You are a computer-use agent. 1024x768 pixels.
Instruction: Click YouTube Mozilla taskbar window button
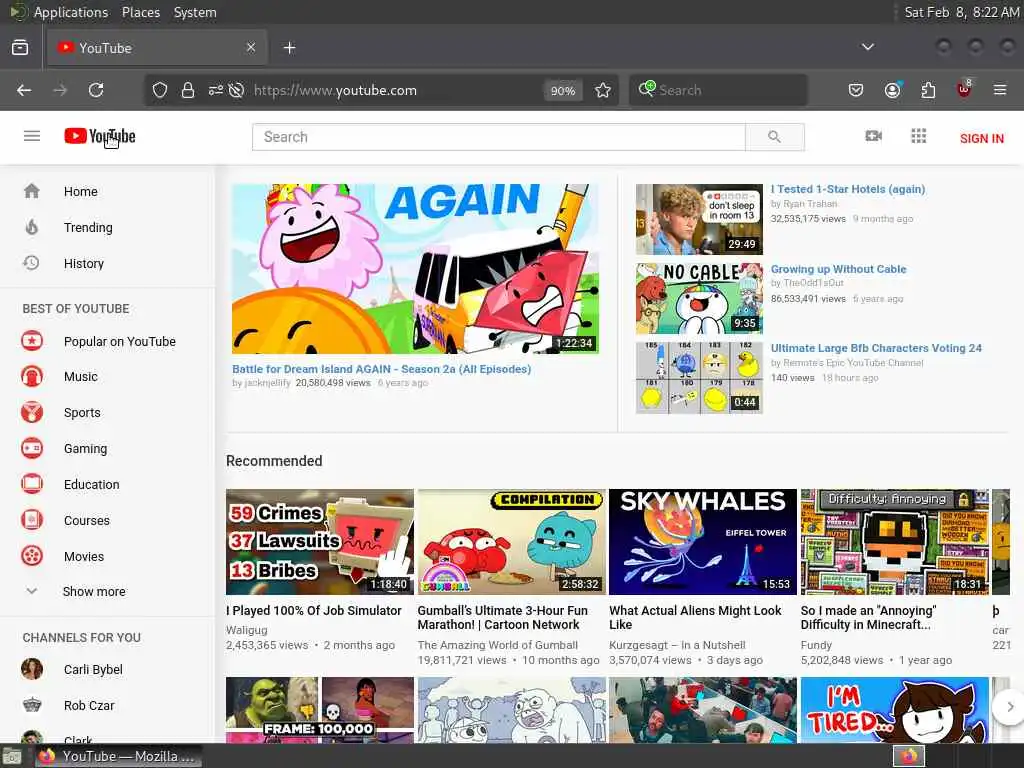pyautogui.click(x=118, y=756)
